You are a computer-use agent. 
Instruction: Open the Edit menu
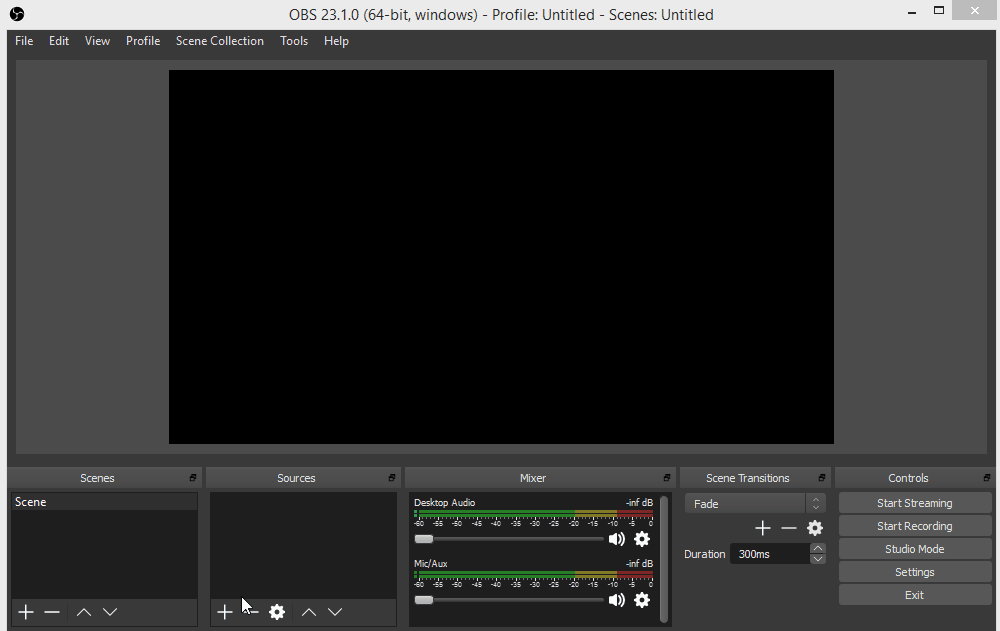[59, 41]
